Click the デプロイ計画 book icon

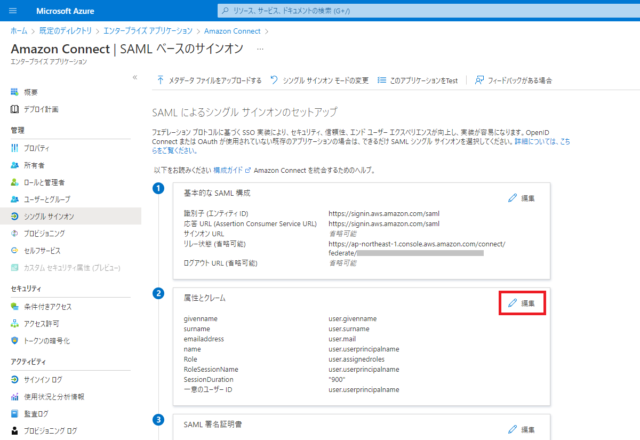tap(15, 109)
